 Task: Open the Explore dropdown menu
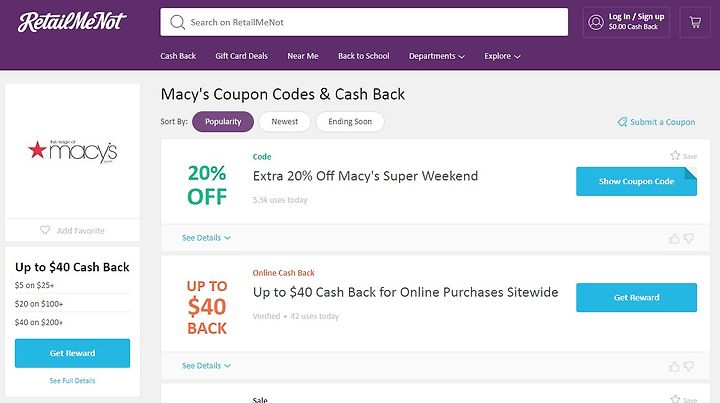point(502,56)
